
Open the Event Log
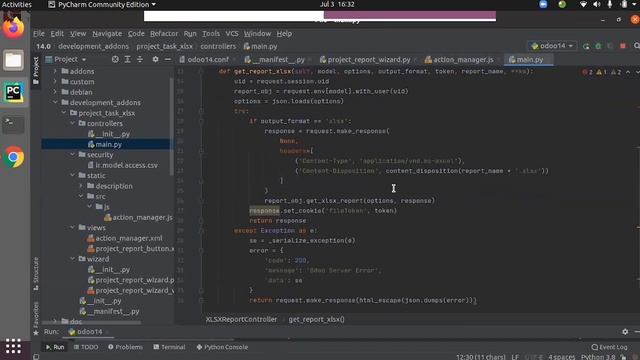(609, 347)
